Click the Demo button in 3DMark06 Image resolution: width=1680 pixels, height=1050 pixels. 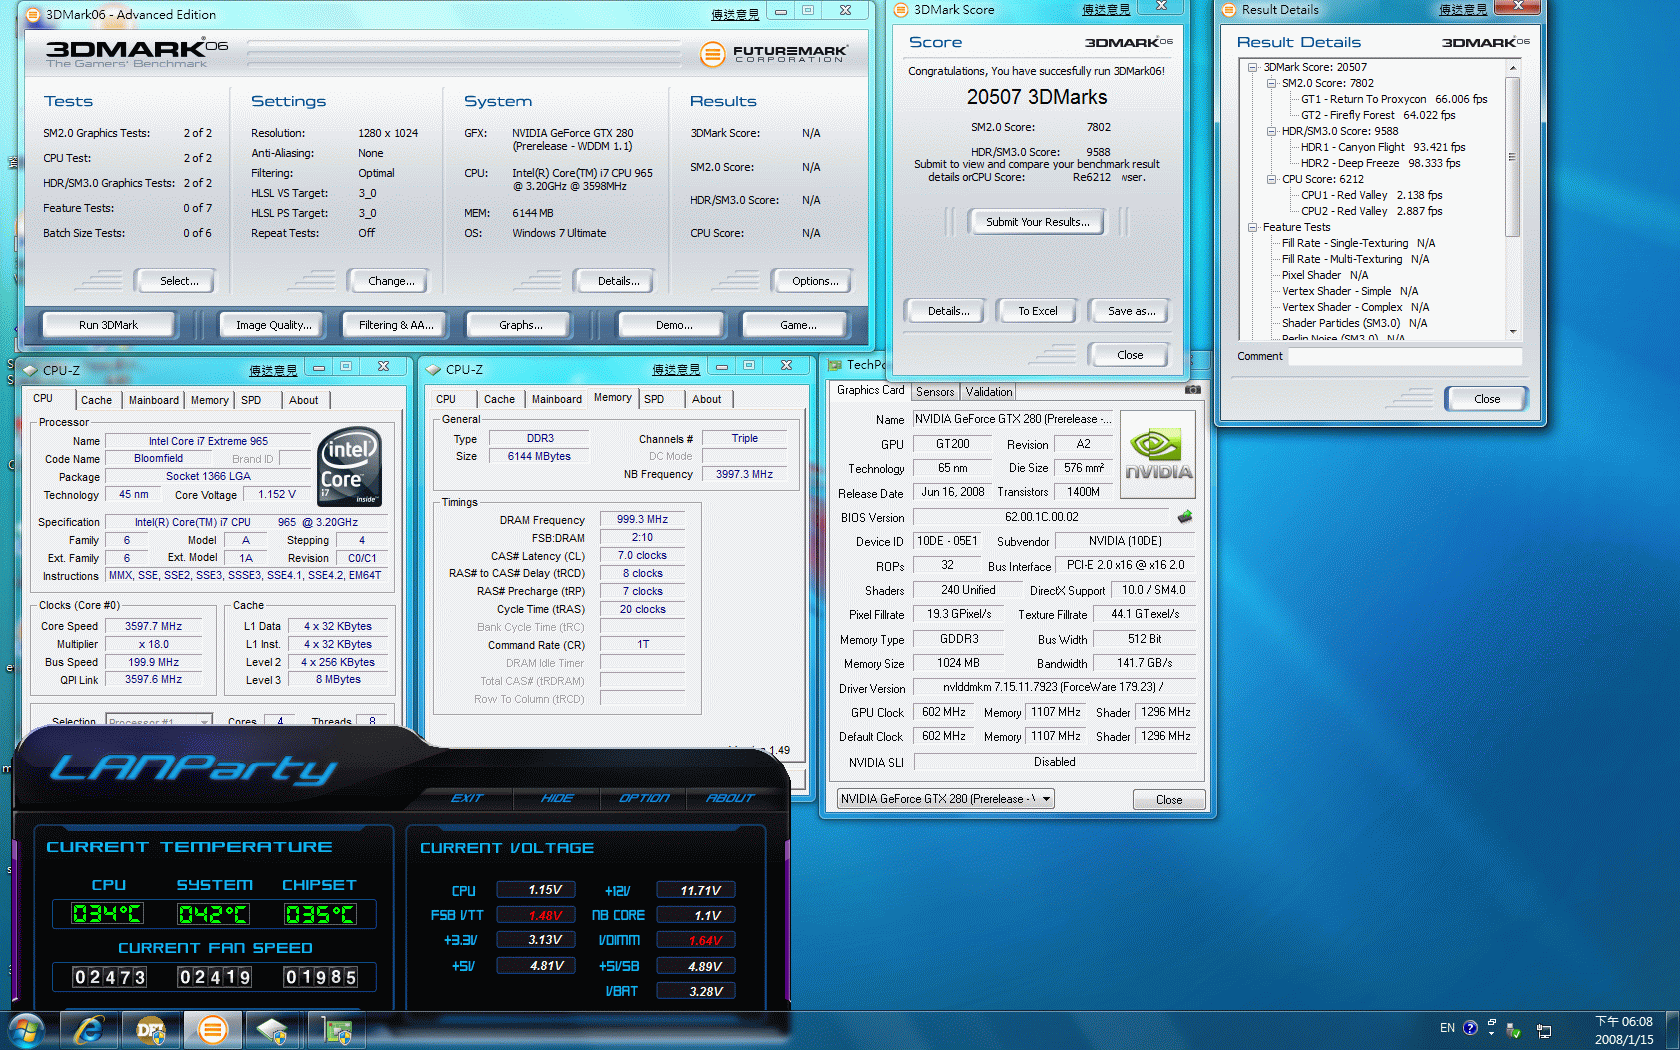tap(674, 325)
